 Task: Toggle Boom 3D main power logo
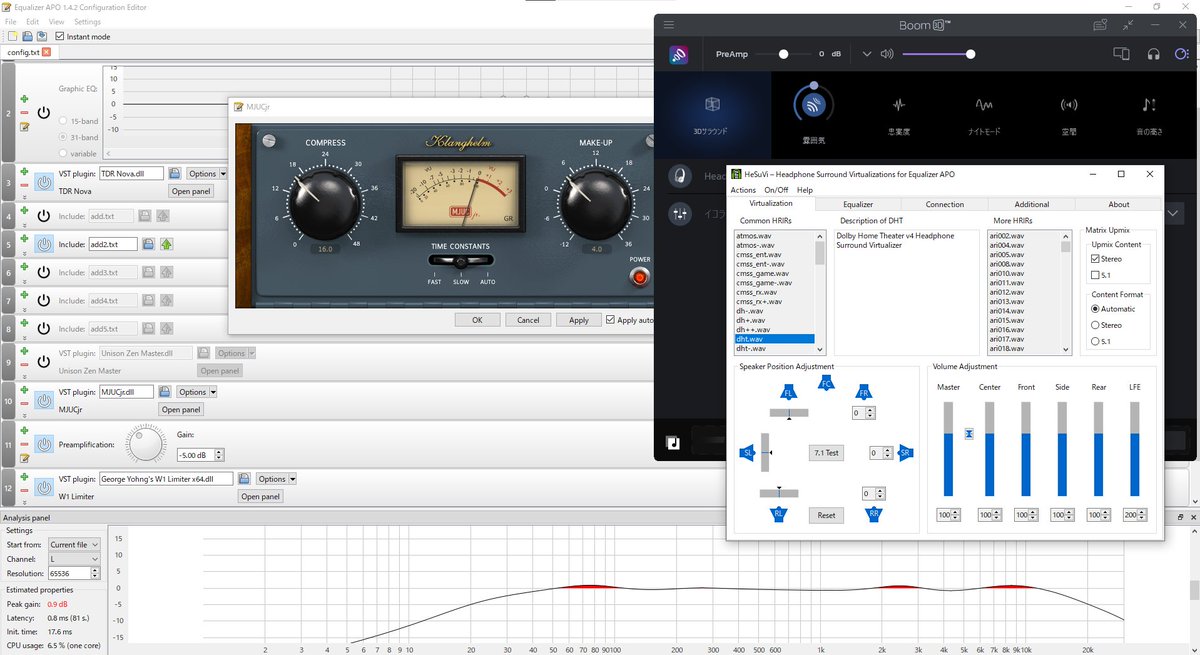coord(679,54)
